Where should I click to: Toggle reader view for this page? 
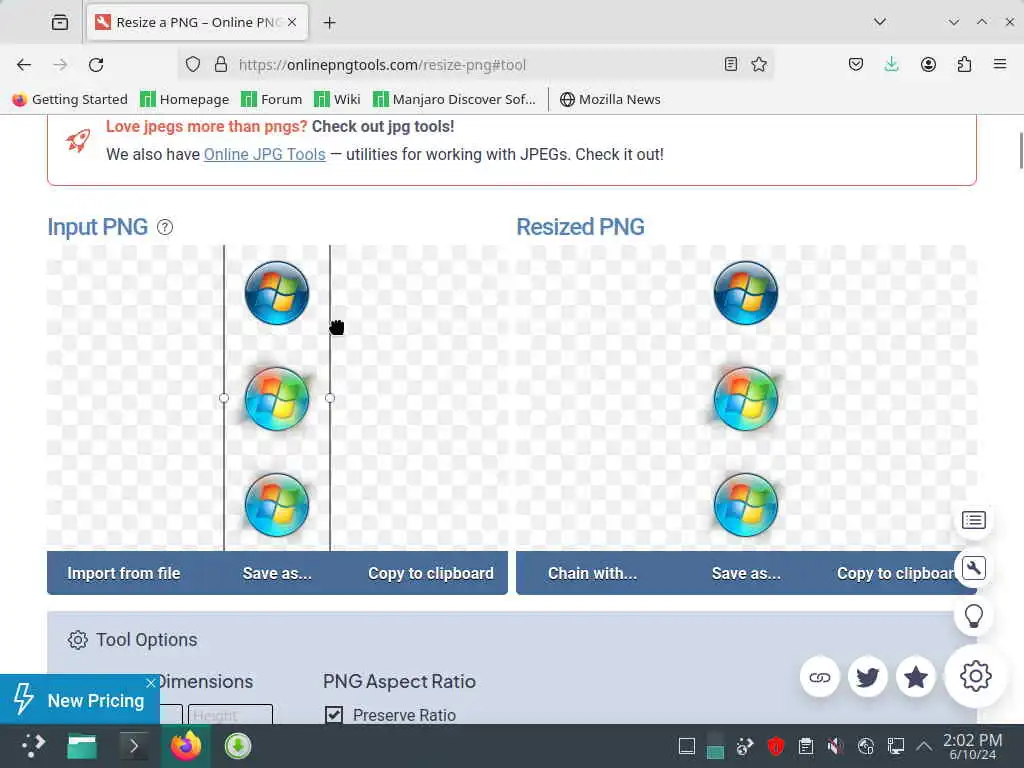click(731, 64)
